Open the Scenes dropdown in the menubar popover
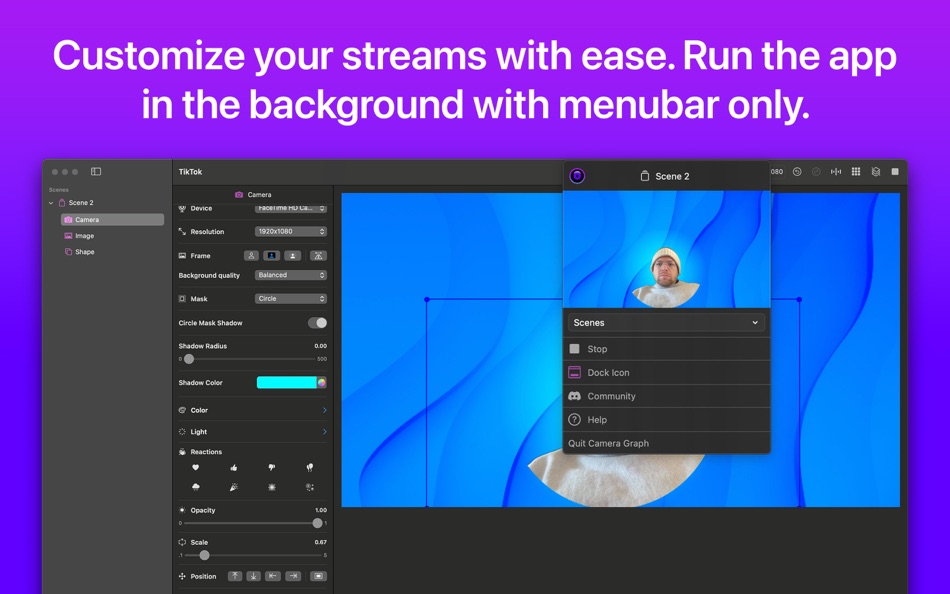The width and height of the screenshot is (950, 594). pos(666,322)
